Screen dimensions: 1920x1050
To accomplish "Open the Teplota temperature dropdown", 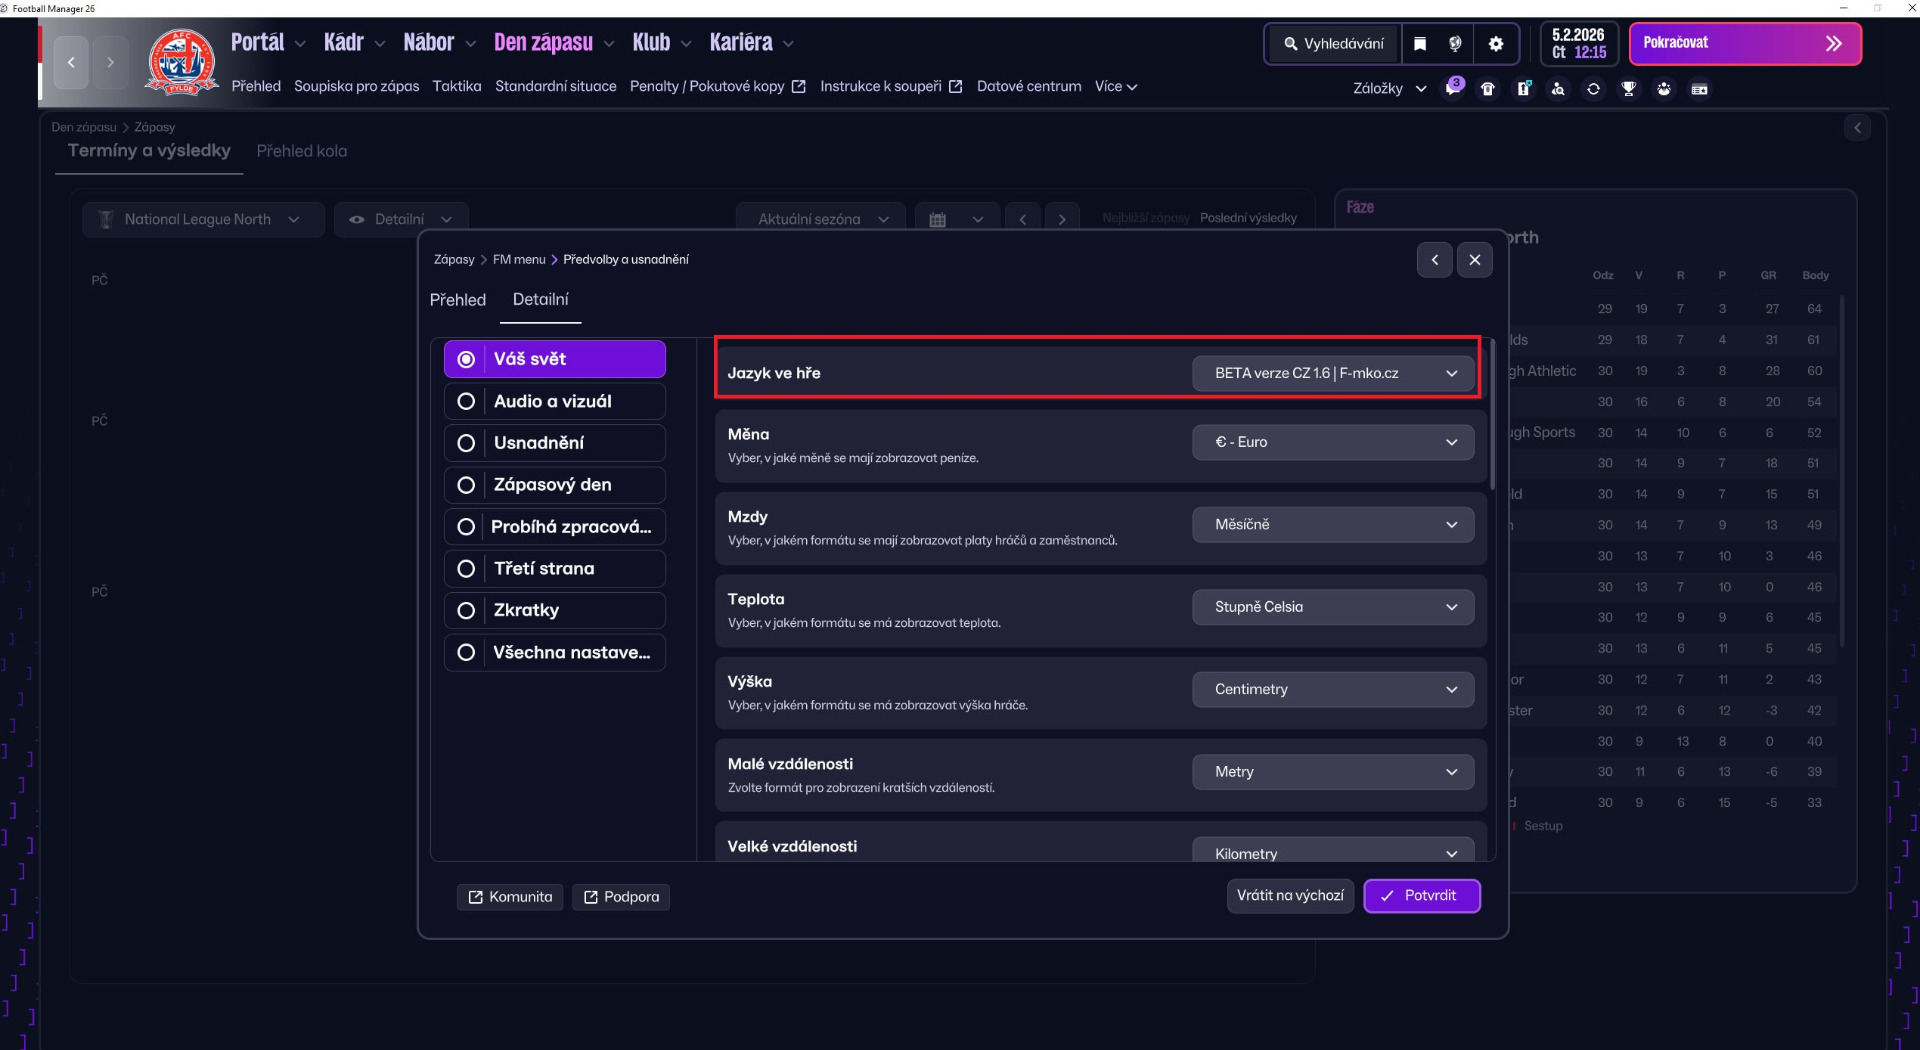I will (x=1332, y=607).
